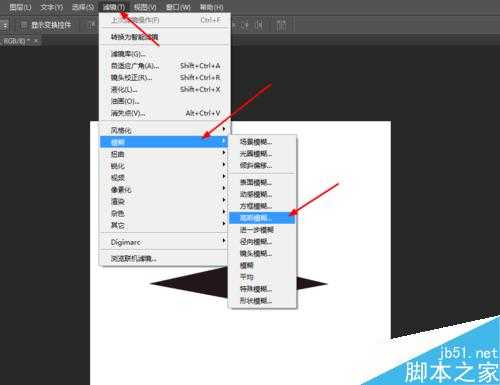Expand the 其它 submenu
Image resolution: width=500 pixels, height=385 pixels.
(164, 225)
